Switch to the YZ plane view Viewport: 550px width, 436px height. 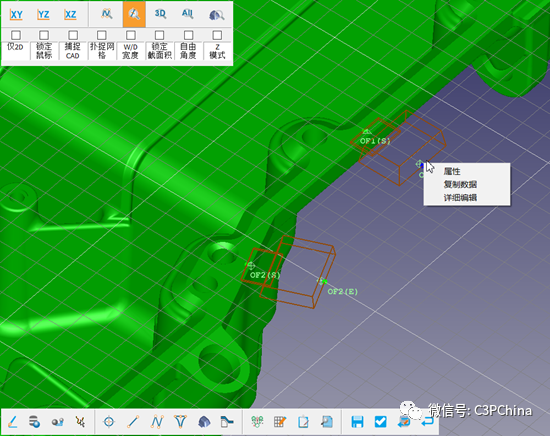click(43, 14)
